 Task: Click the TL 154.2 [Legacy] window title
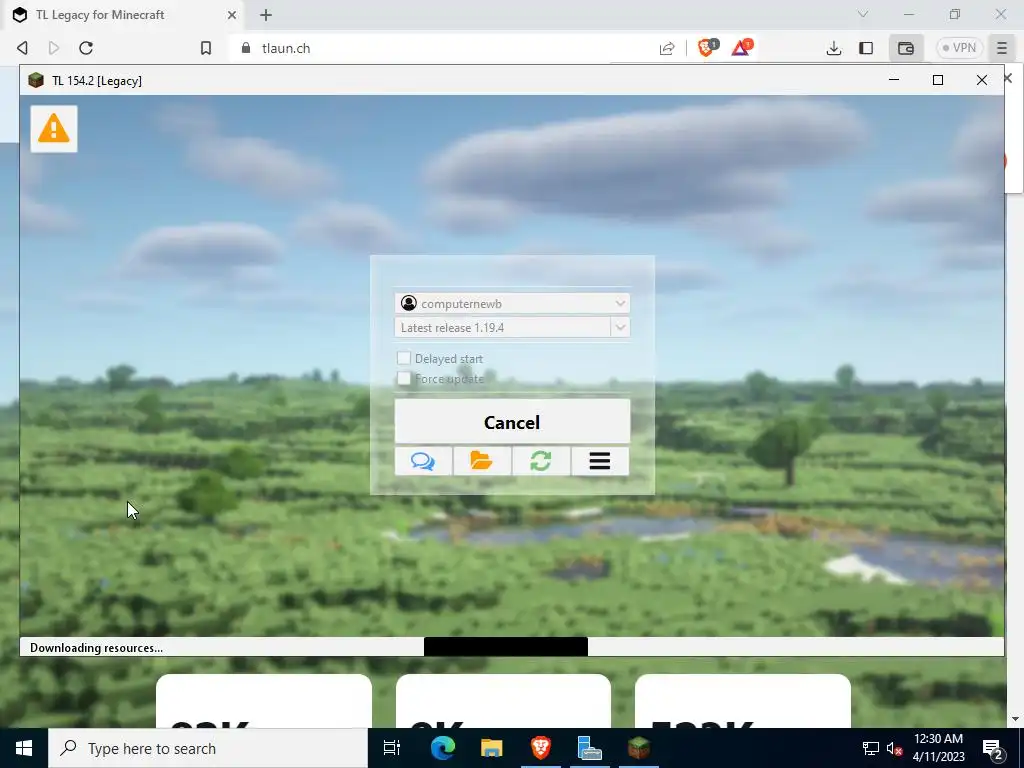(97, 80)
